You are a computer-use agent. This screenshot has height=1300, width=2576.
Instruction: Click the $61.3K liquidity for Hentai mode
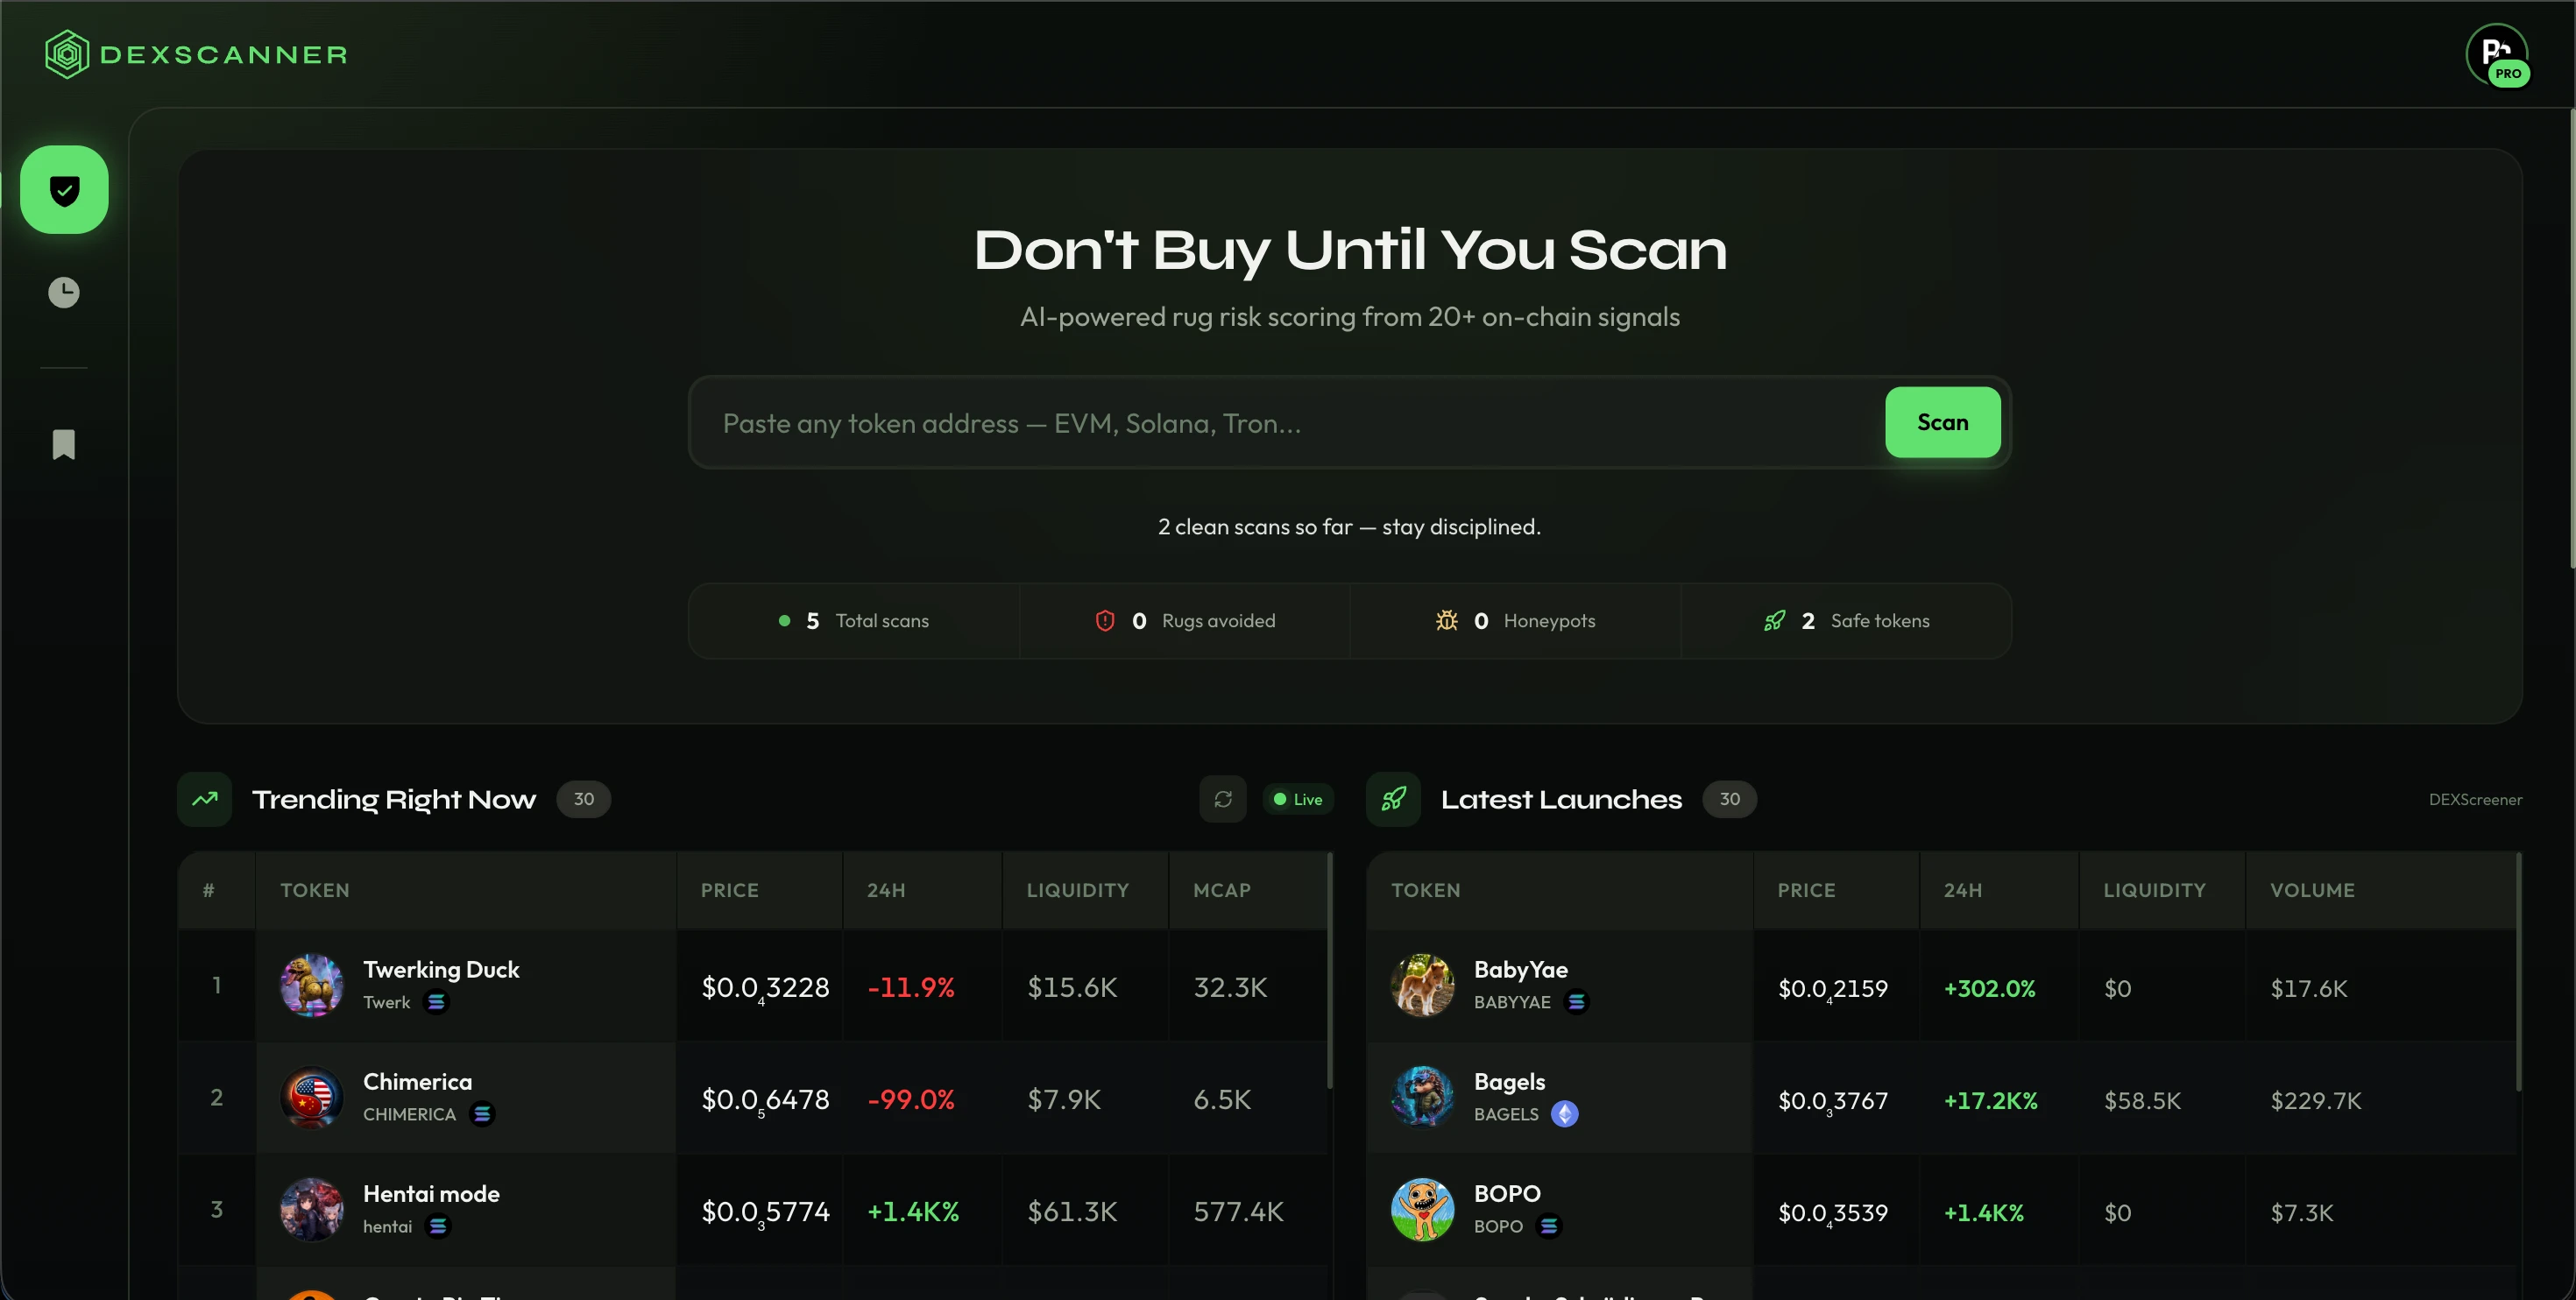[1072, 1211]
